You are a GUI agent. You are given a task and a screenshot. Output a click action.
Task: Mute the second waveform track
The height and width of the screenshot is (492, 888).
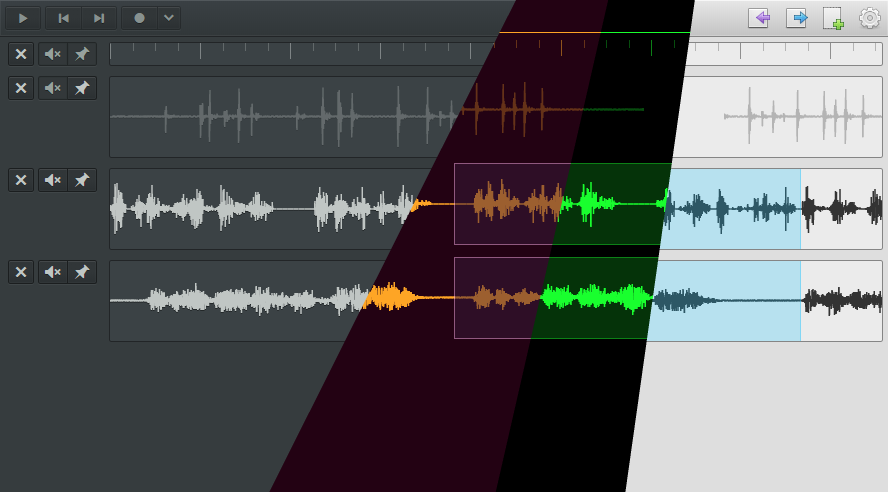click(x=53, y=180)
